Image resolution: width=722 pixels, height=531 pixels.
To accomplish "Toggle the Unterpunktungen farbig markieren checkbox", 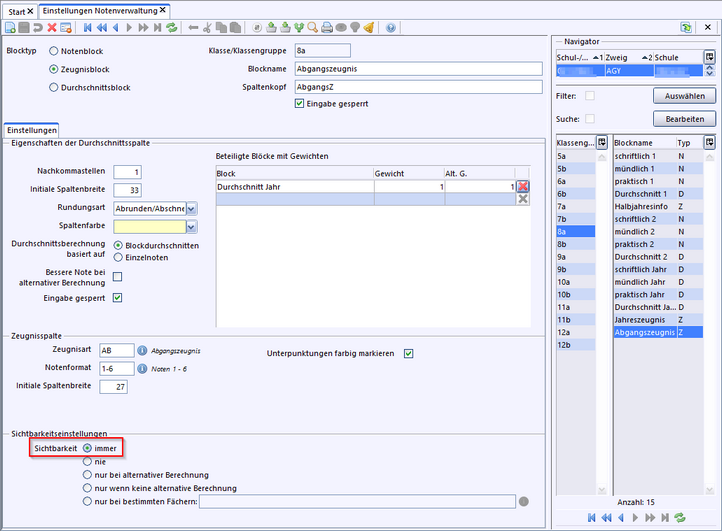I will pyautogui.click(x=408, y=353).
